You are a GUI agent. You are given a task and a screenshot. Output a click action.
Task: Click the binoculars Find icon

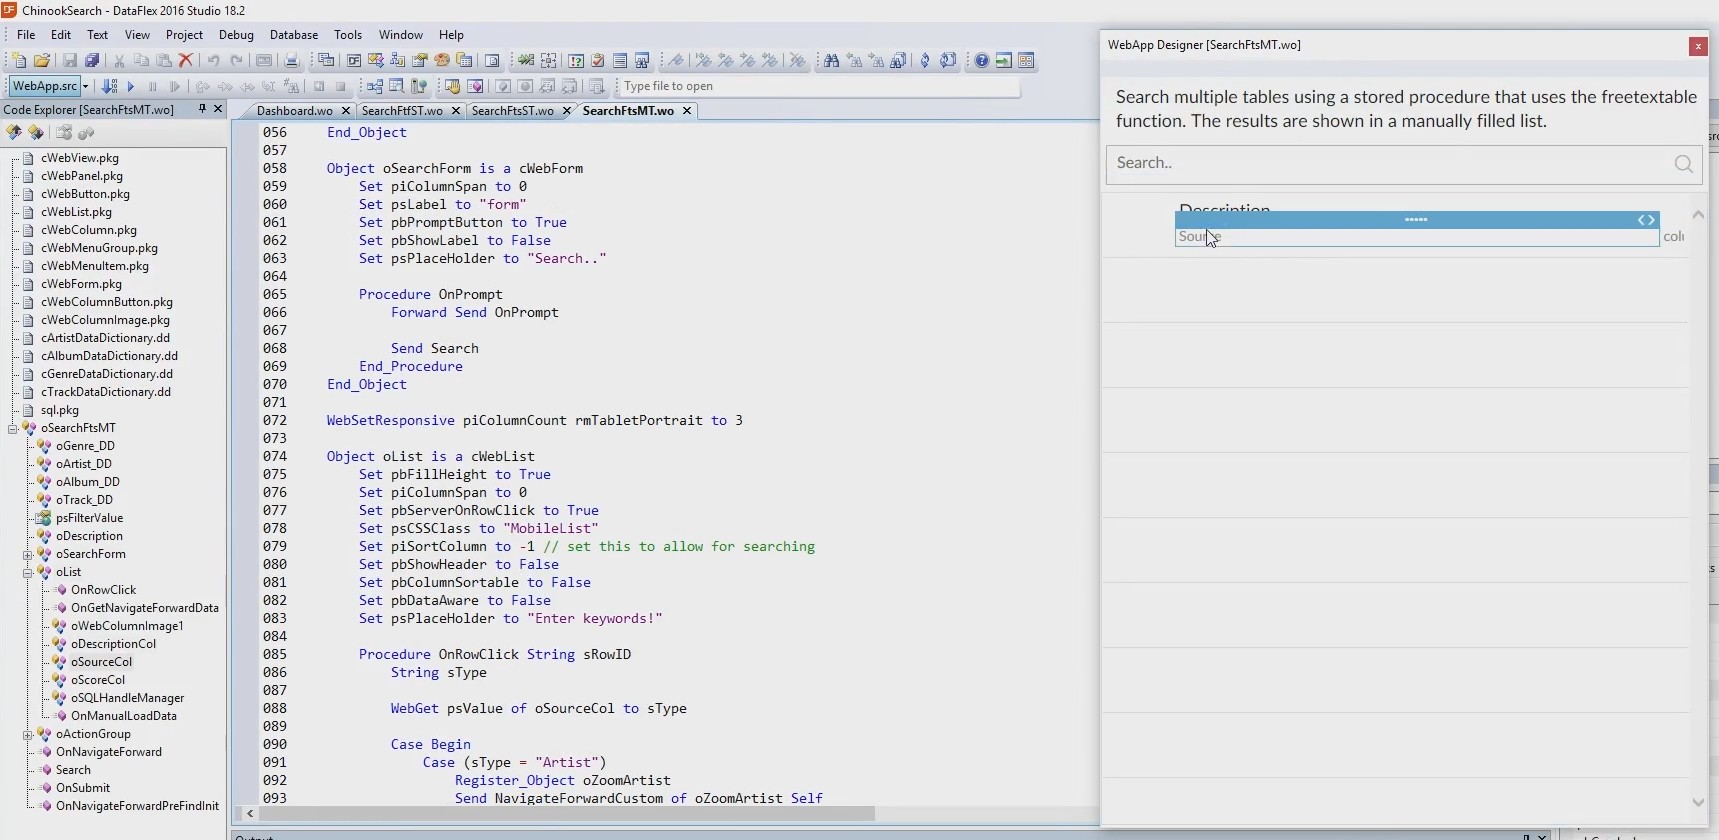tap(831, 61)
